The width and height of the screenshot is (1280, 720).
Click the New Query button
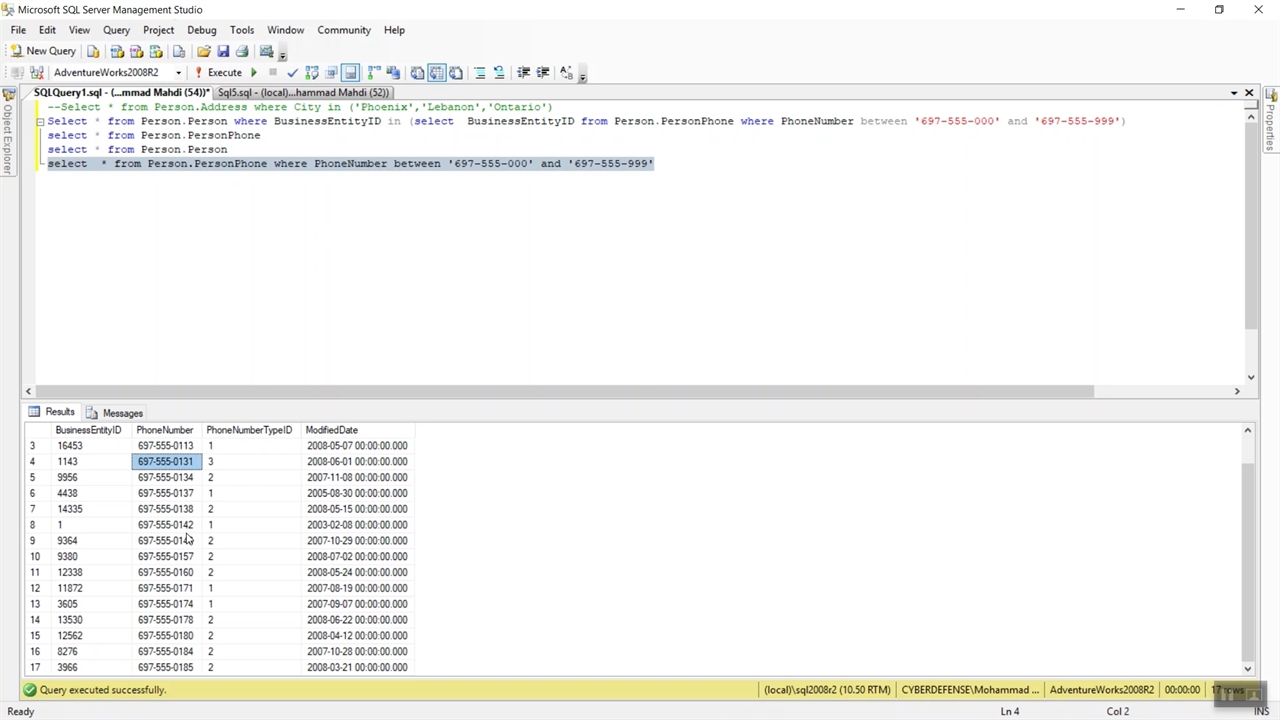coord(43,51)
